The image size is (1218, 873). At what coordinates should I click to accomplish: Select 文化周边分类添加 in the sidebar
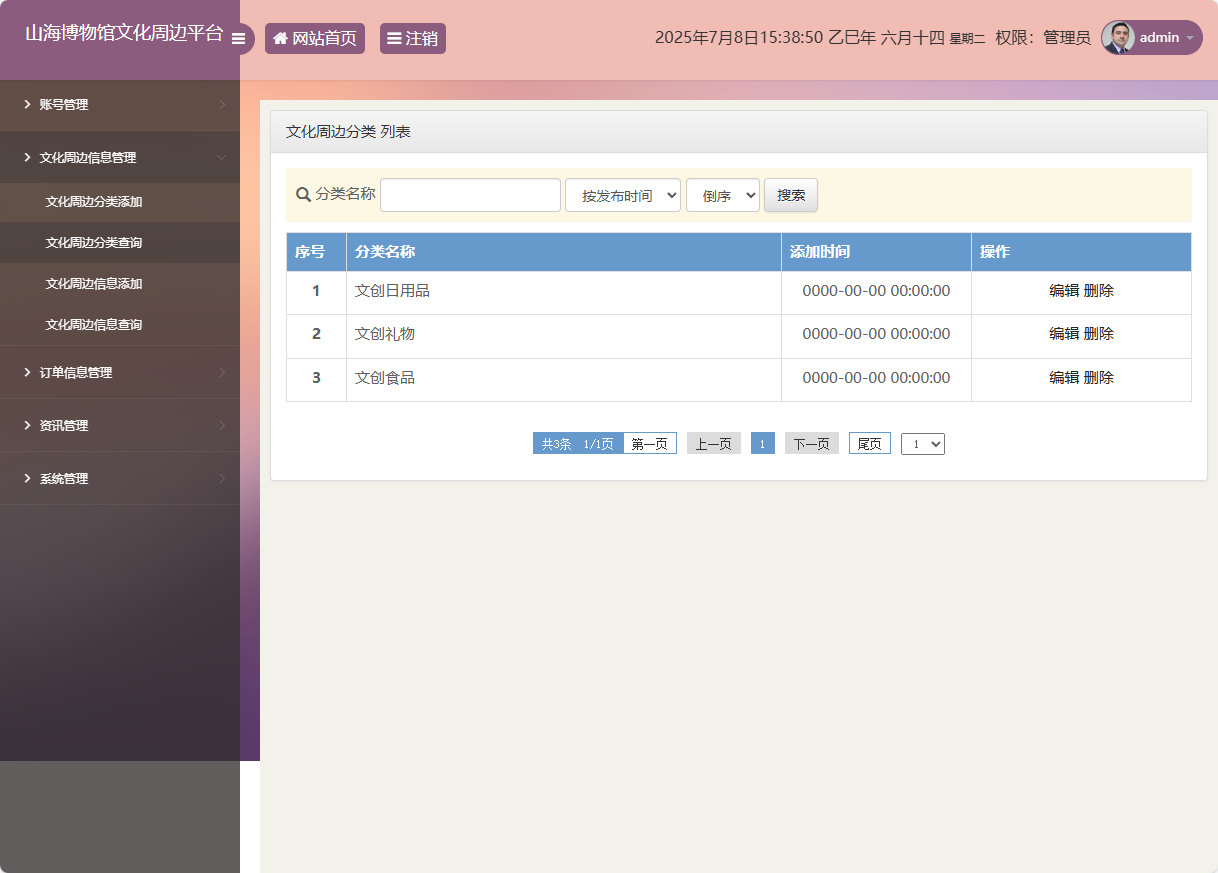coord(94,202)
